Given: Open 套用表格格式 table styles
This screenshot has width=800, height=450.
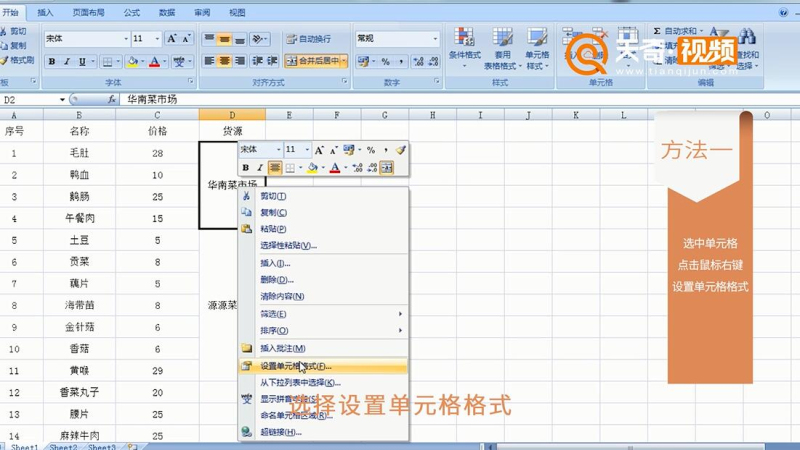Looking at the screenshot, I should pyautogui.click(x=503, y=48).
